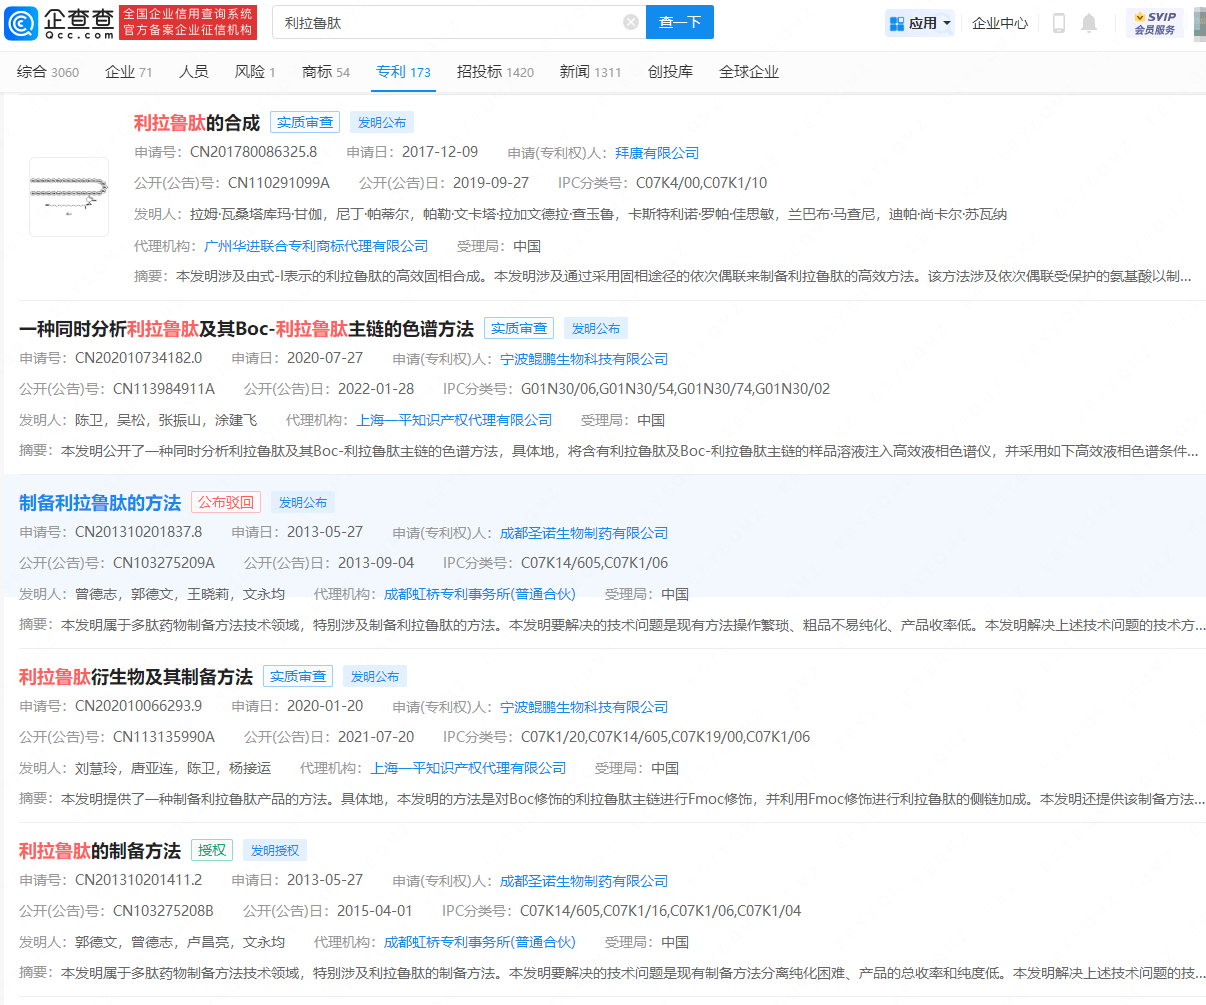This screenshot has width=1206, height=1005.
Task: Open 上海一平知识产权代理有限公司 for the 色谱方法 patent
Action: pos(455,420)
